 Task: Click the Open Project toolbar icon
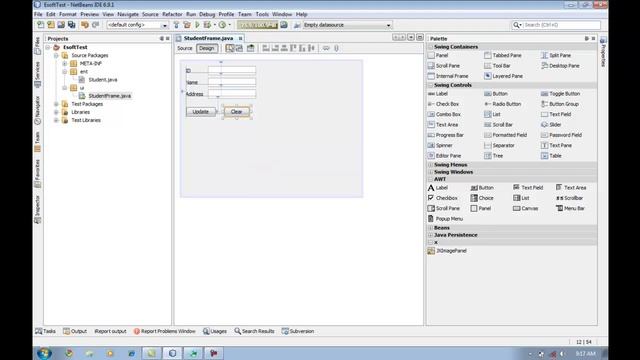click(61, 25)
